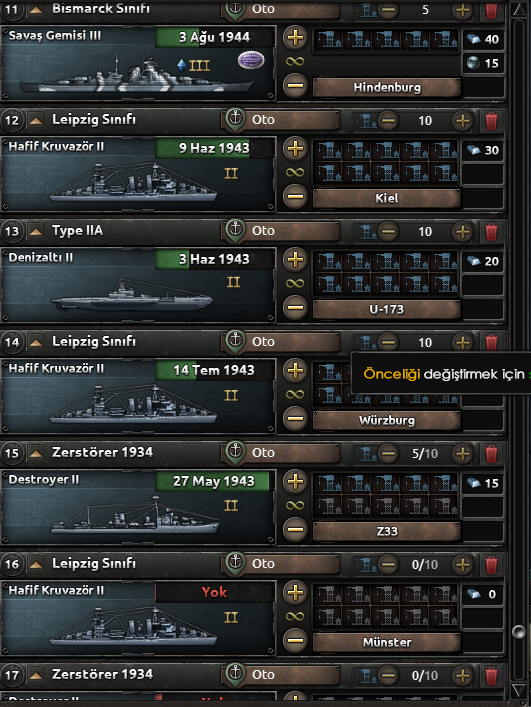Toggle infinite production for U-173 submarine
531x707 pixels.
[295, 284]
